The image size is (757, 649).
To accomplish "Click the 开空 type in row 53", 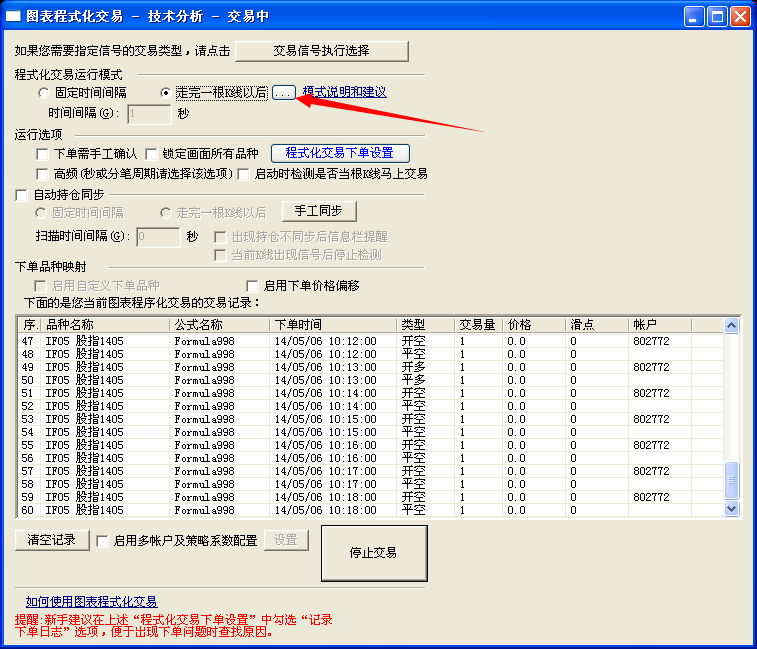I will tap(414, 419).
